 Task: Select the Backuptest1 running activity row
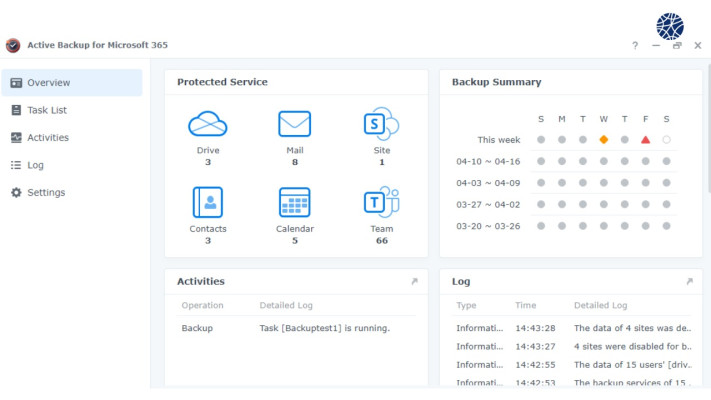pos(296,328)
